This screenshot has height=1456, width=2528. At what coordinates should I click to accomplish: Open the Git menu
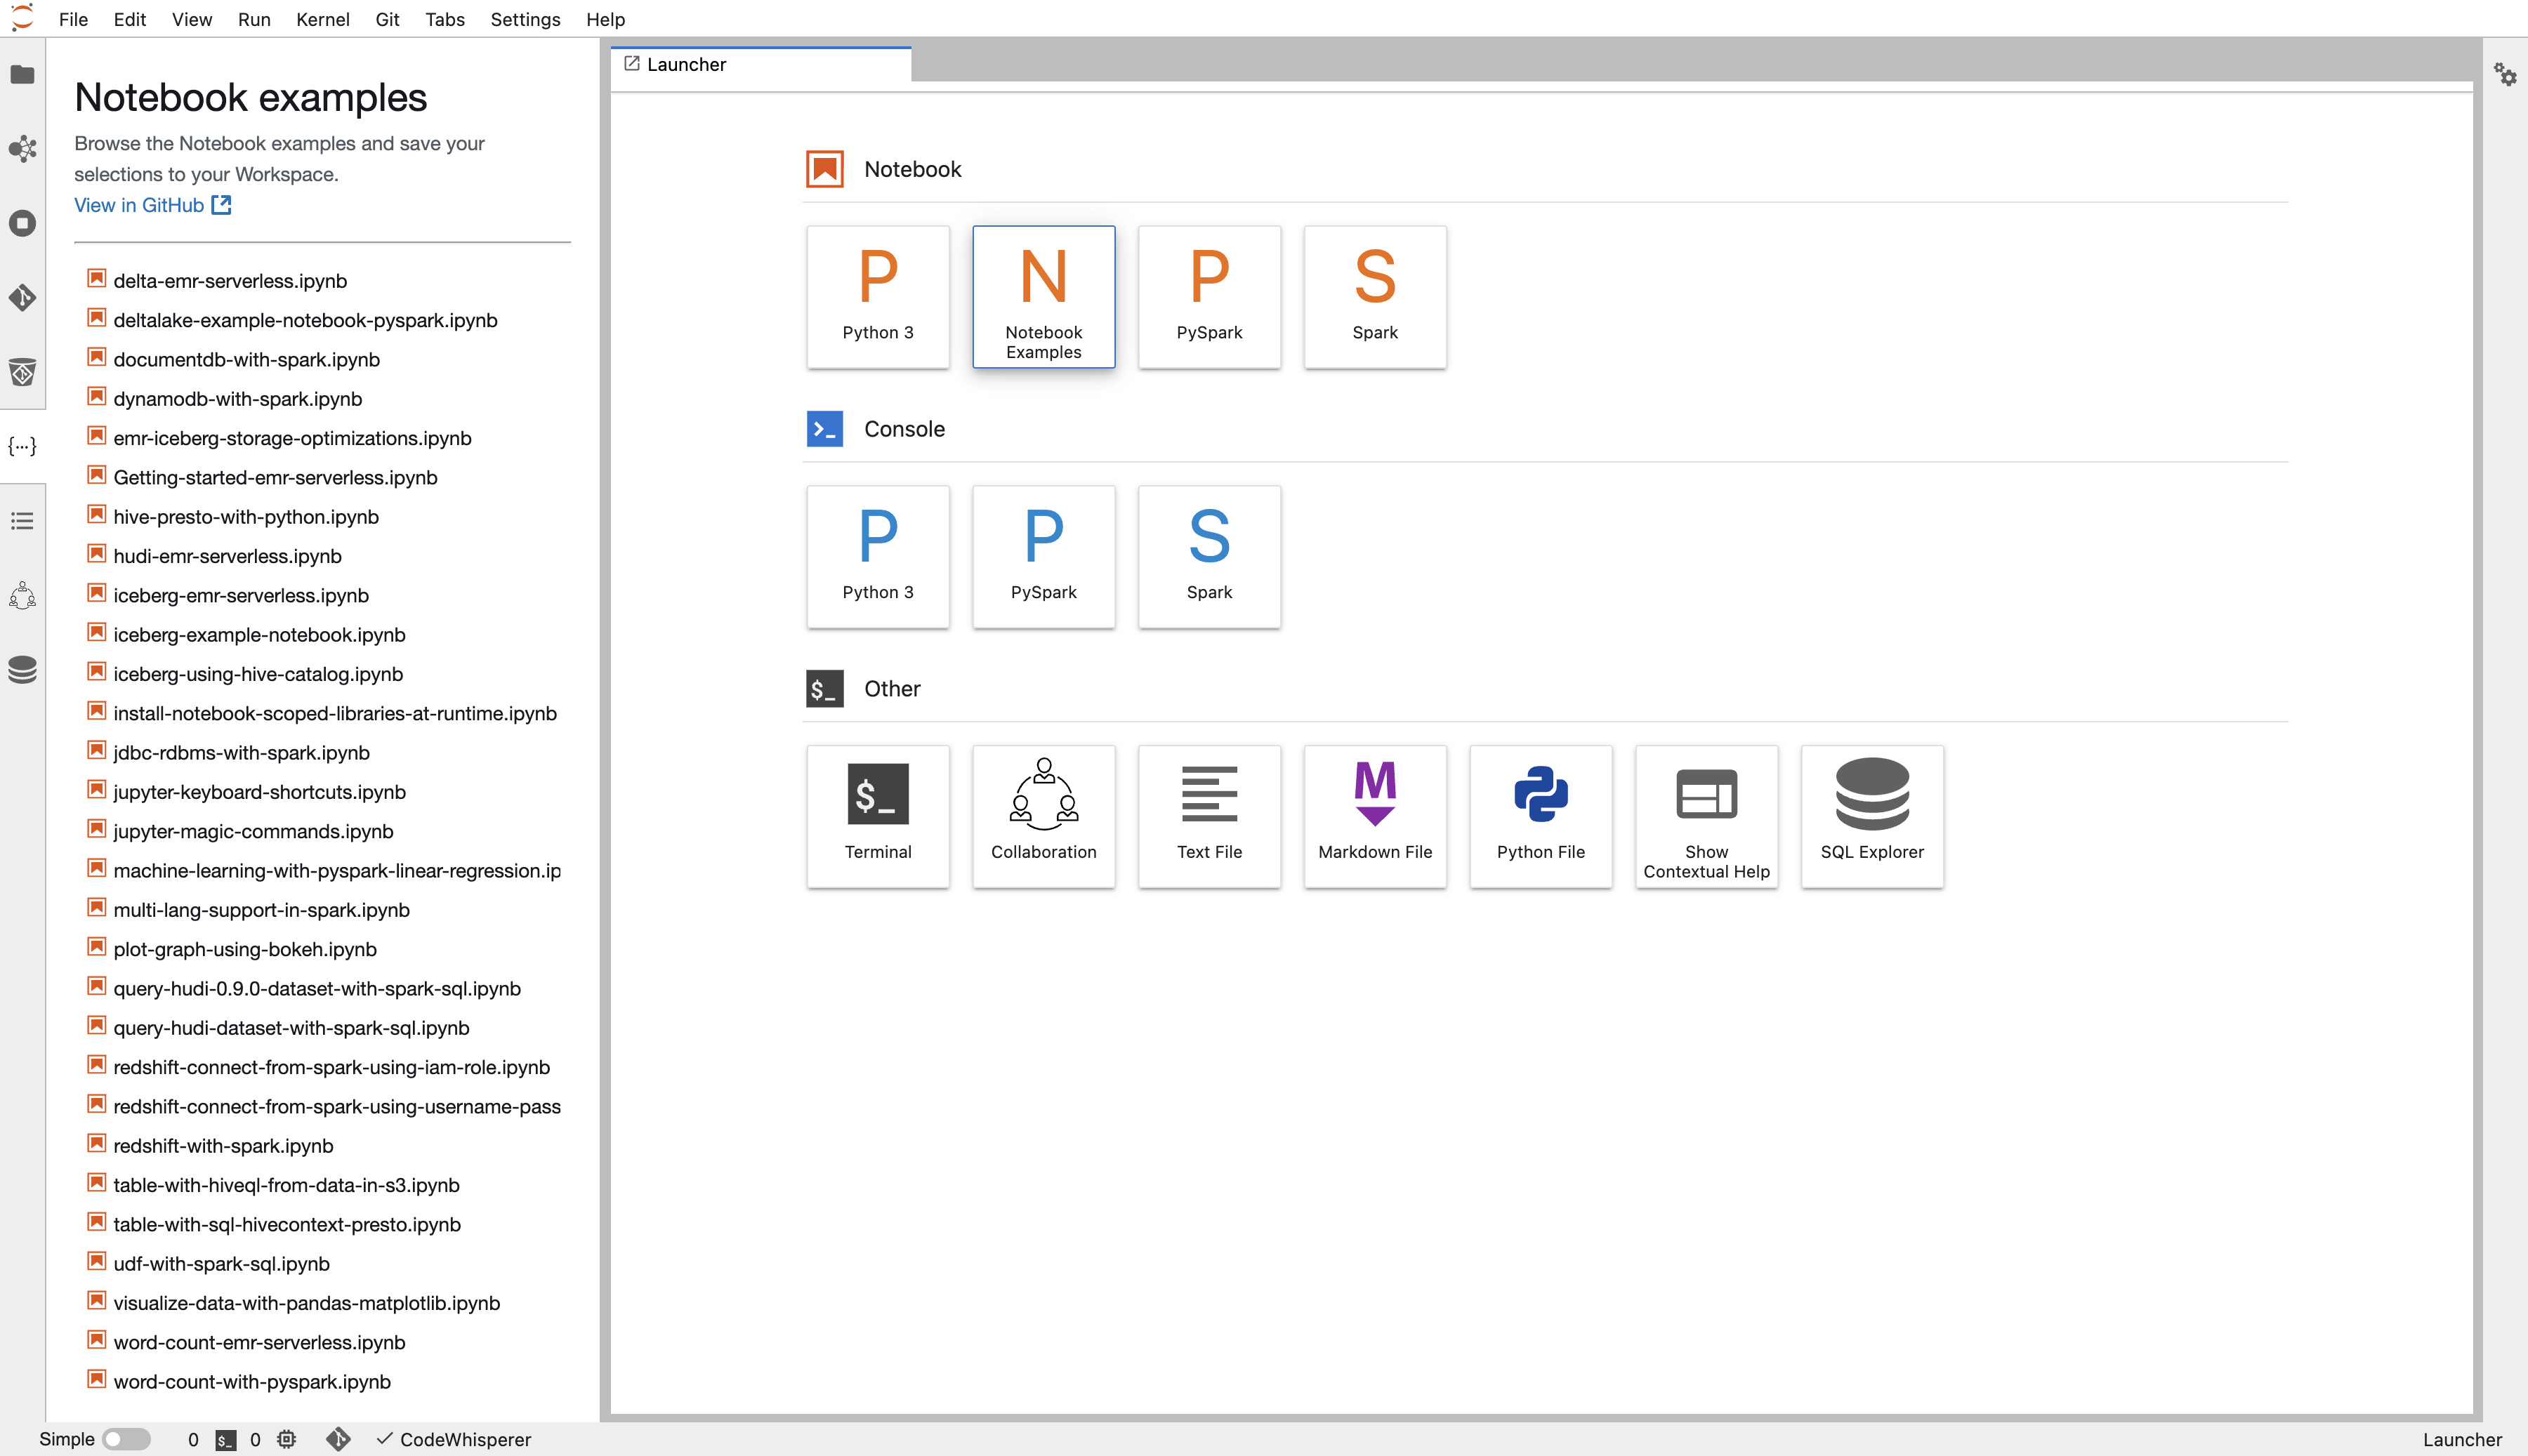click(x=387, y=19)
